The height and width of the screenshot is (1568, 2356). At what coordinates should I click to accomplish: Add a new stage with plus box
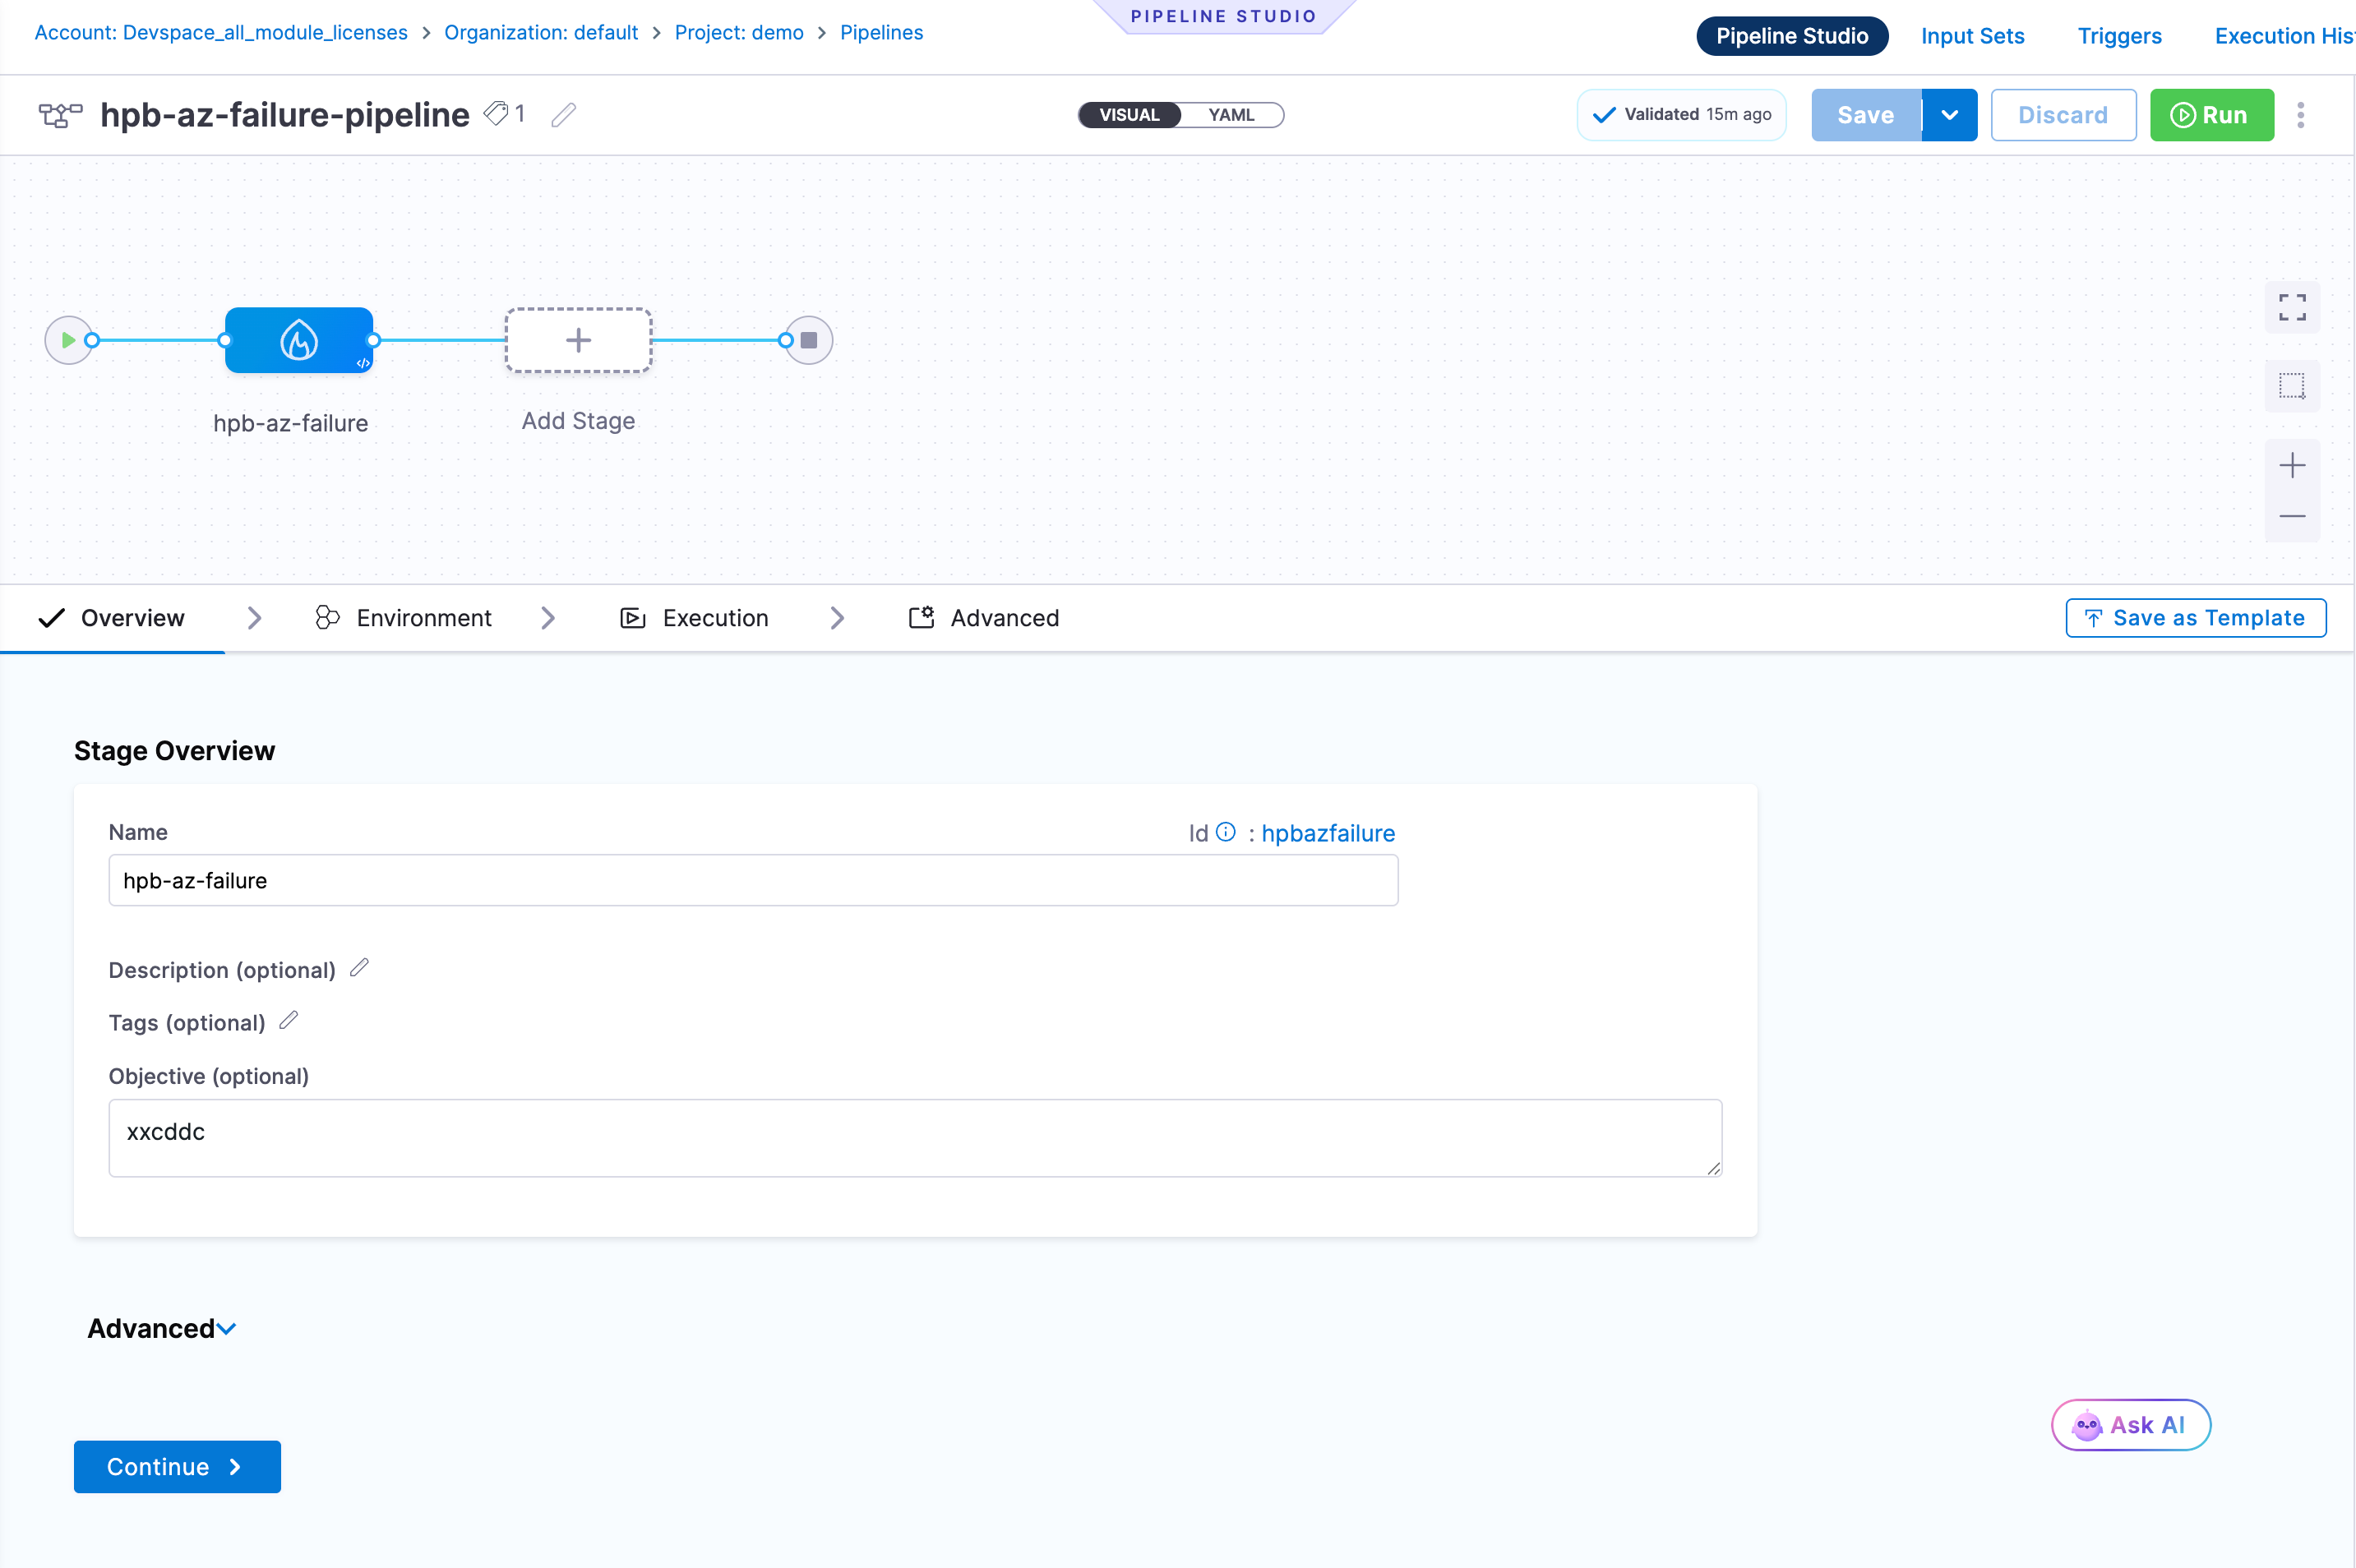tap(578, 340)
